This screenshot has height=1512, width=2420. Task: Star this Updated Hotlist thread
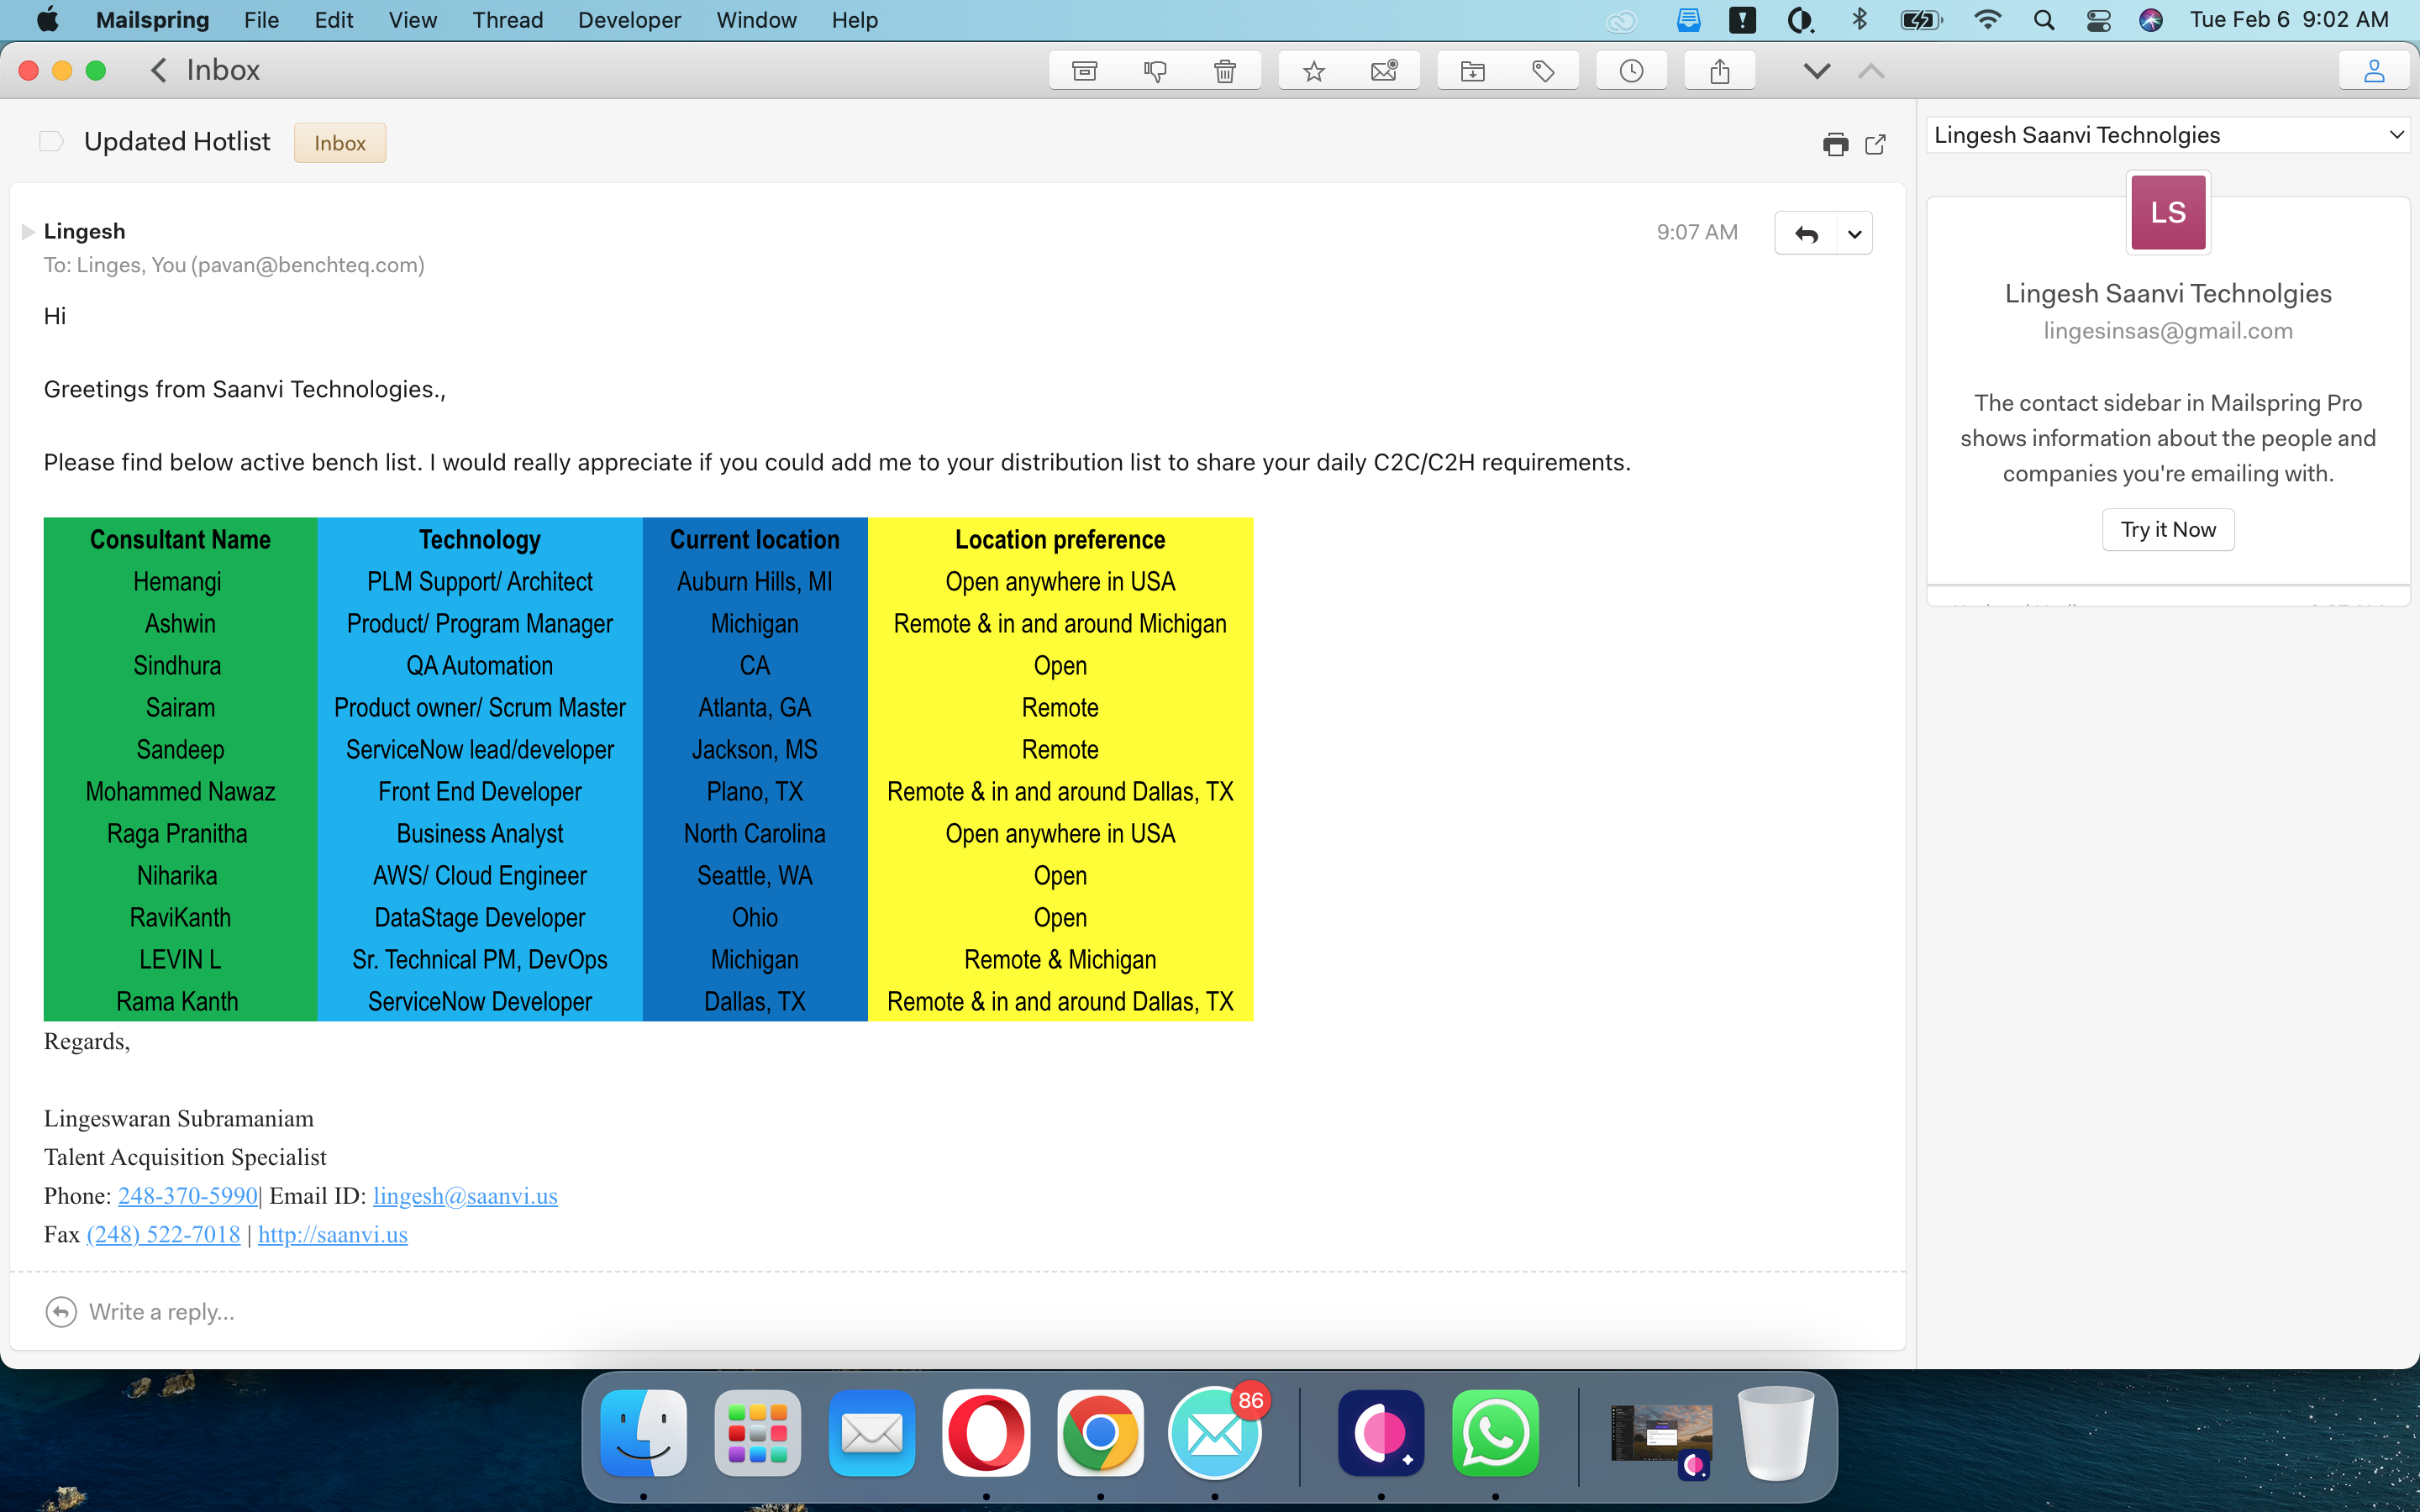pos(1314,71)
